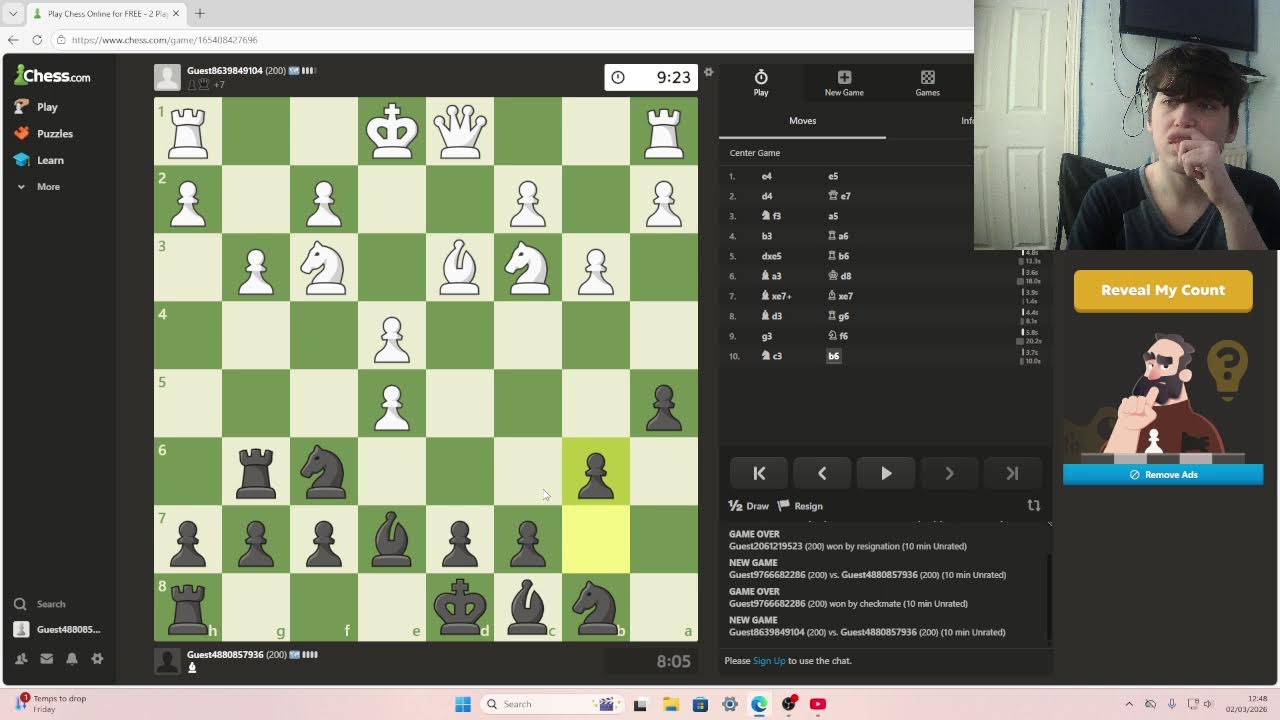1280x720 pixels.
Task: Go to next move
Action: (949, 474)
